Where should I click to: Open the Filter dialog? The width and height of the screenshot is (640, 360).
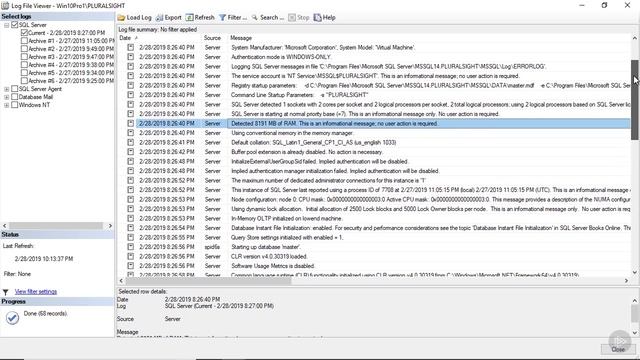pos(233,18)
